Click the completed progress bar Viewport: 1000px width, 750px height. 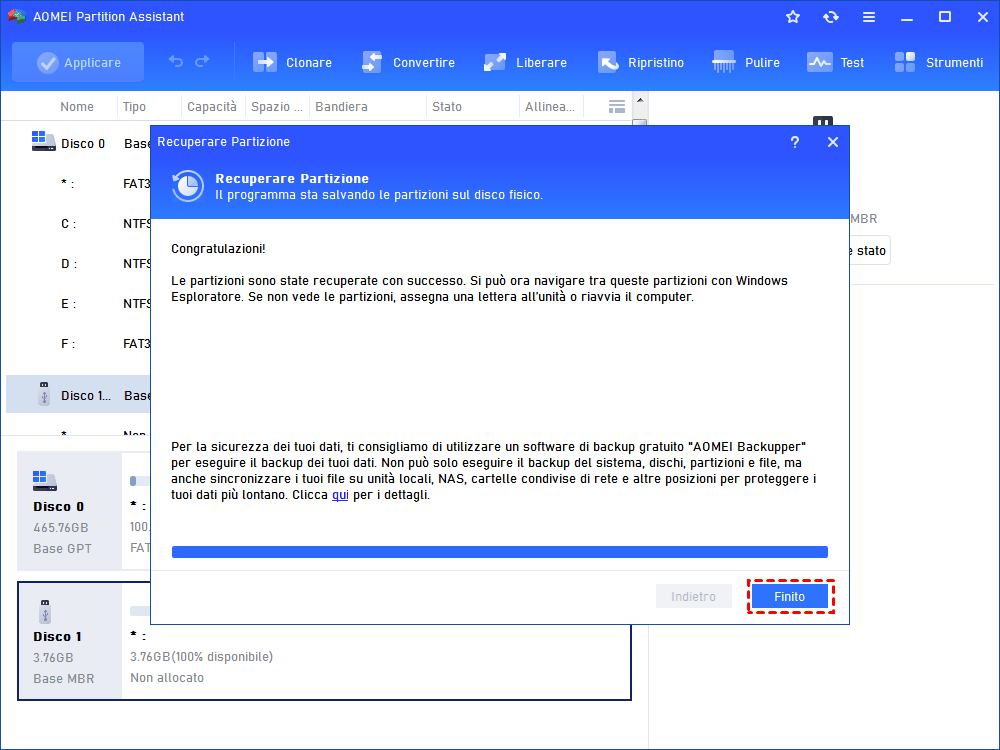pyautogui.click(x=499, y=552)
